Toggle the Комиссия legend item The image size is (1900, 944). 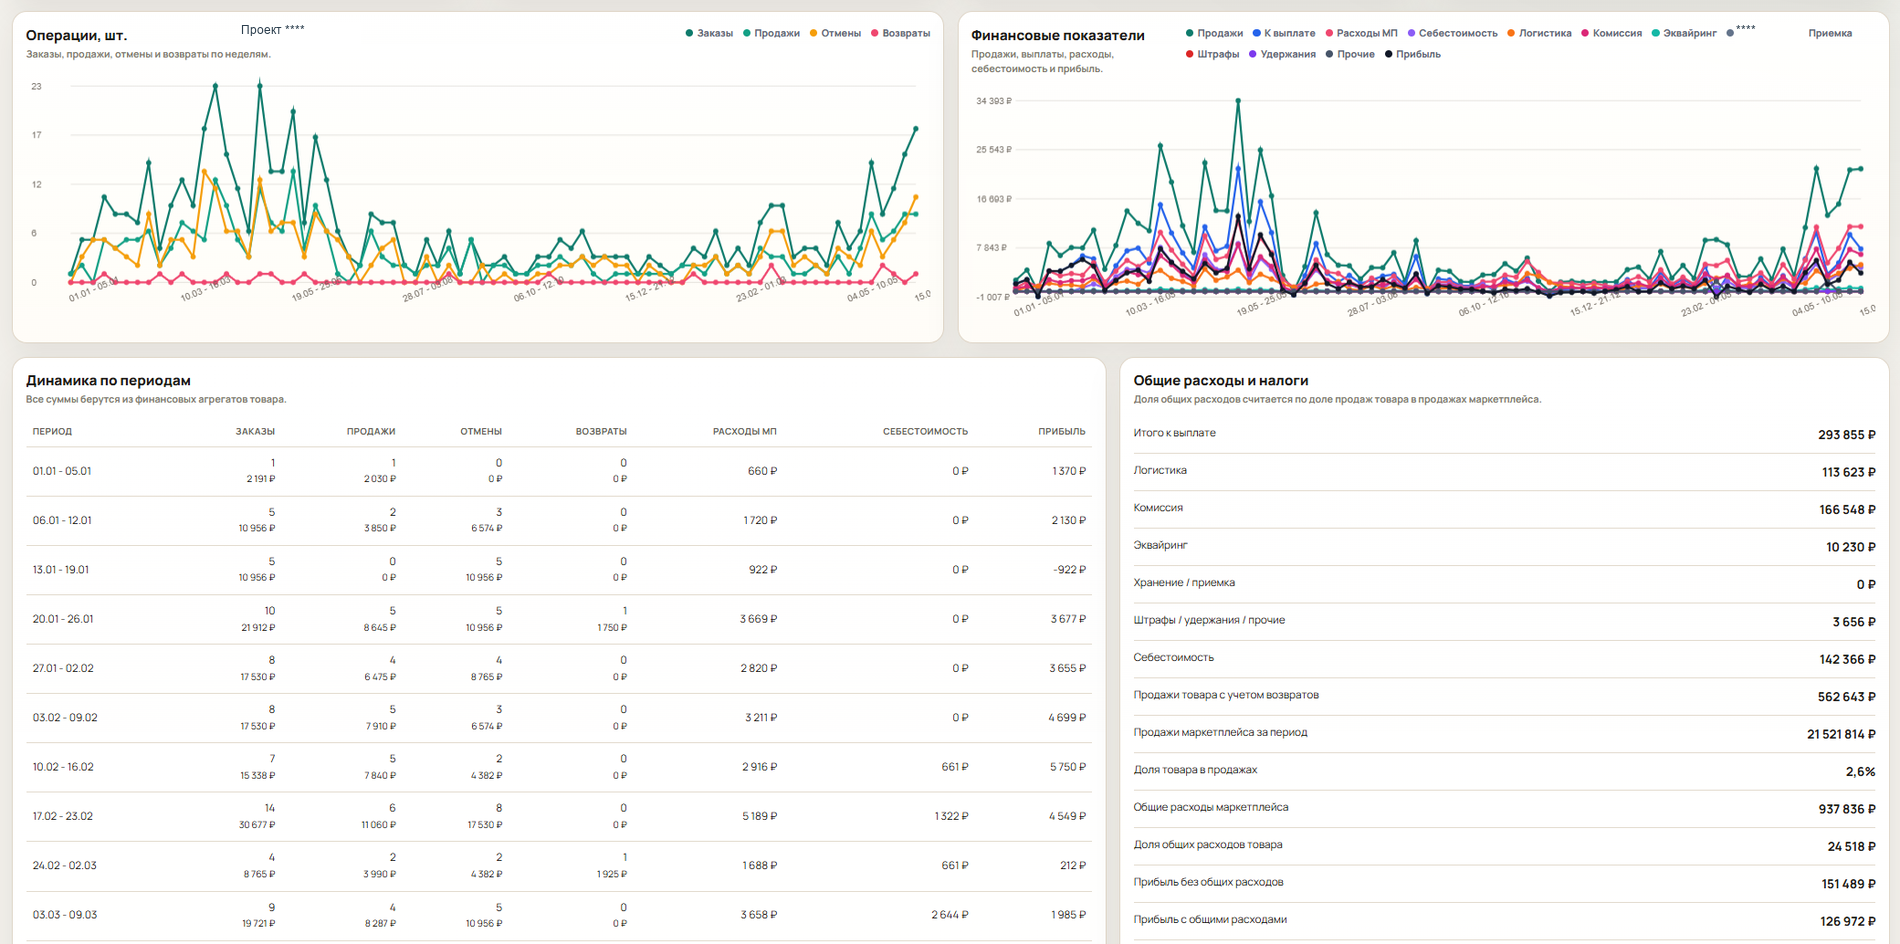(x=1611, y=33)
